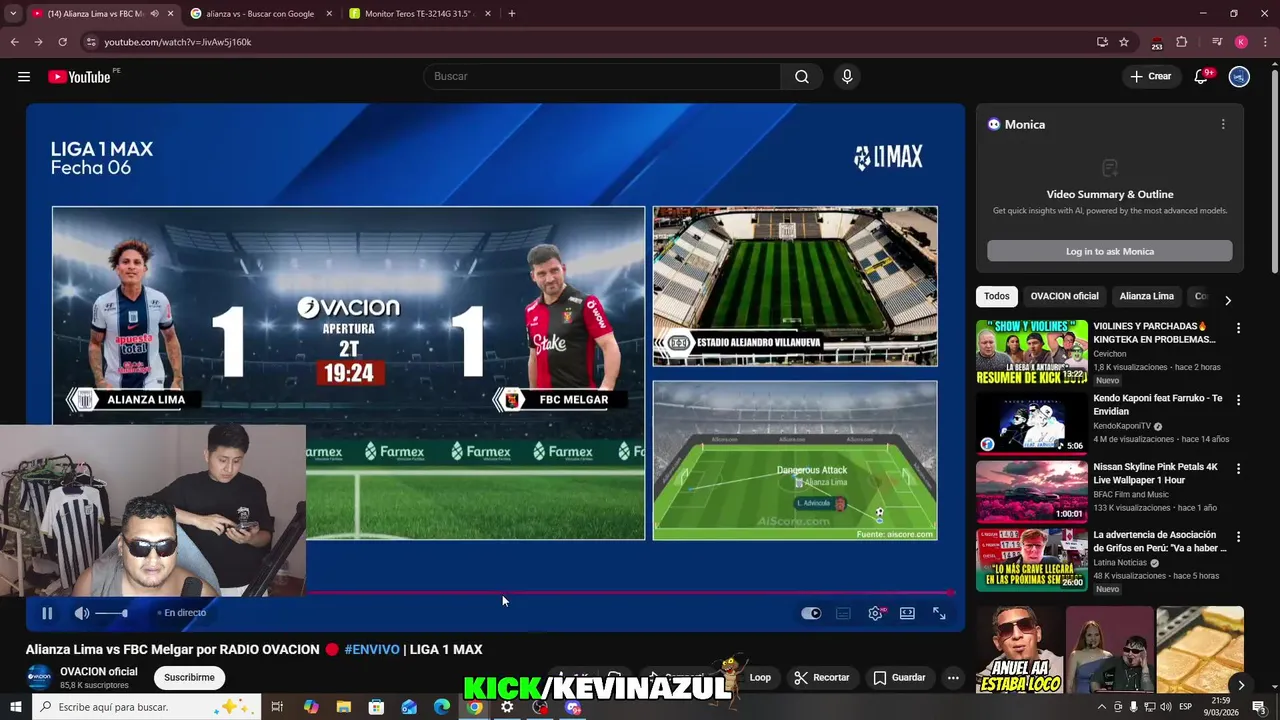Bookmark this page with the star
1280x720 pixels.
[x=1124, y=42]
